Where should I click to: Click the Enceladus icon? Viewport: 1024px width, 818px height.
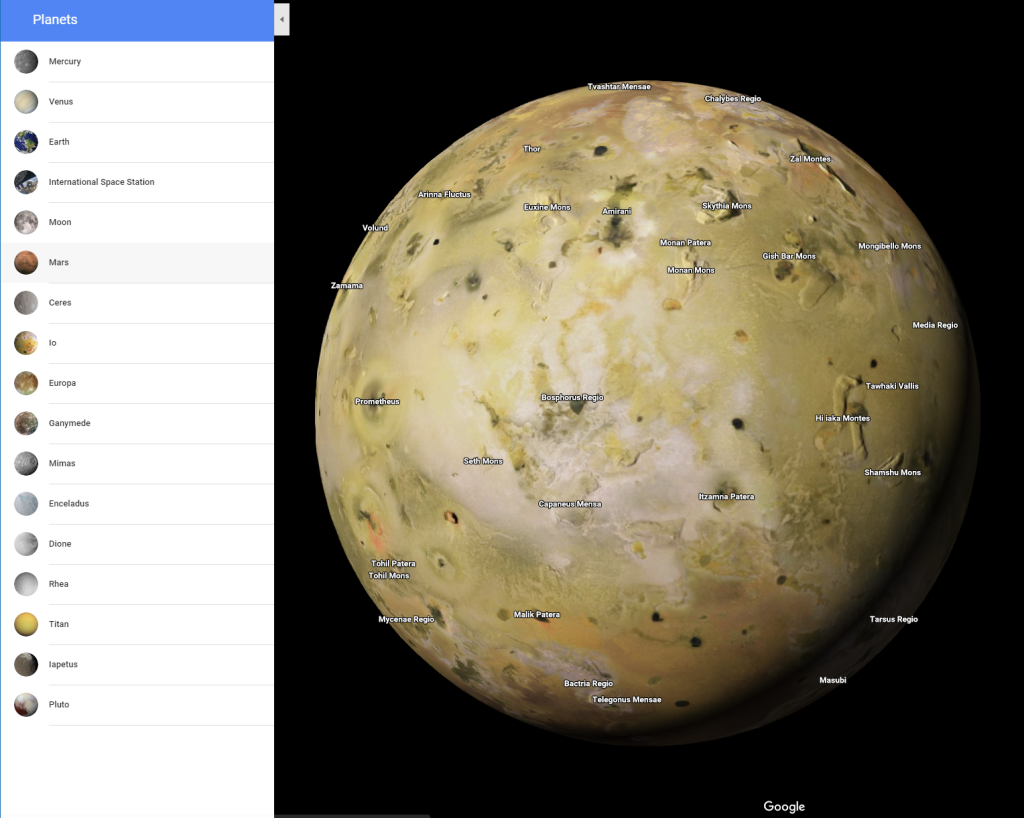pos(25,503)
